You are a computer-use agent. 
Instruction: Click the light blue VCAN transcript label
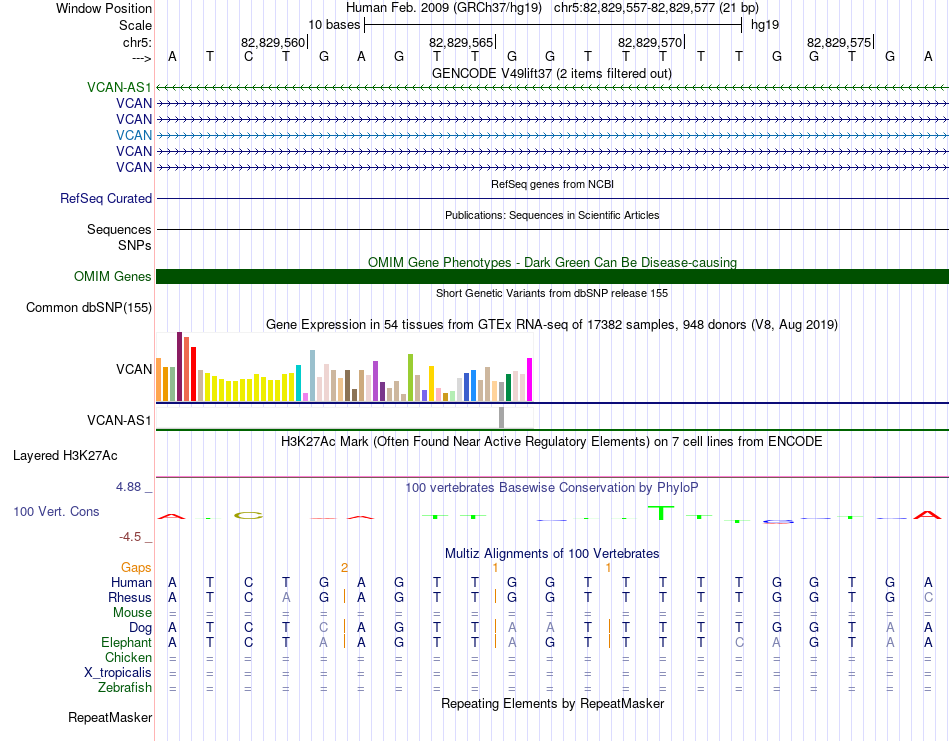point(134,135)
